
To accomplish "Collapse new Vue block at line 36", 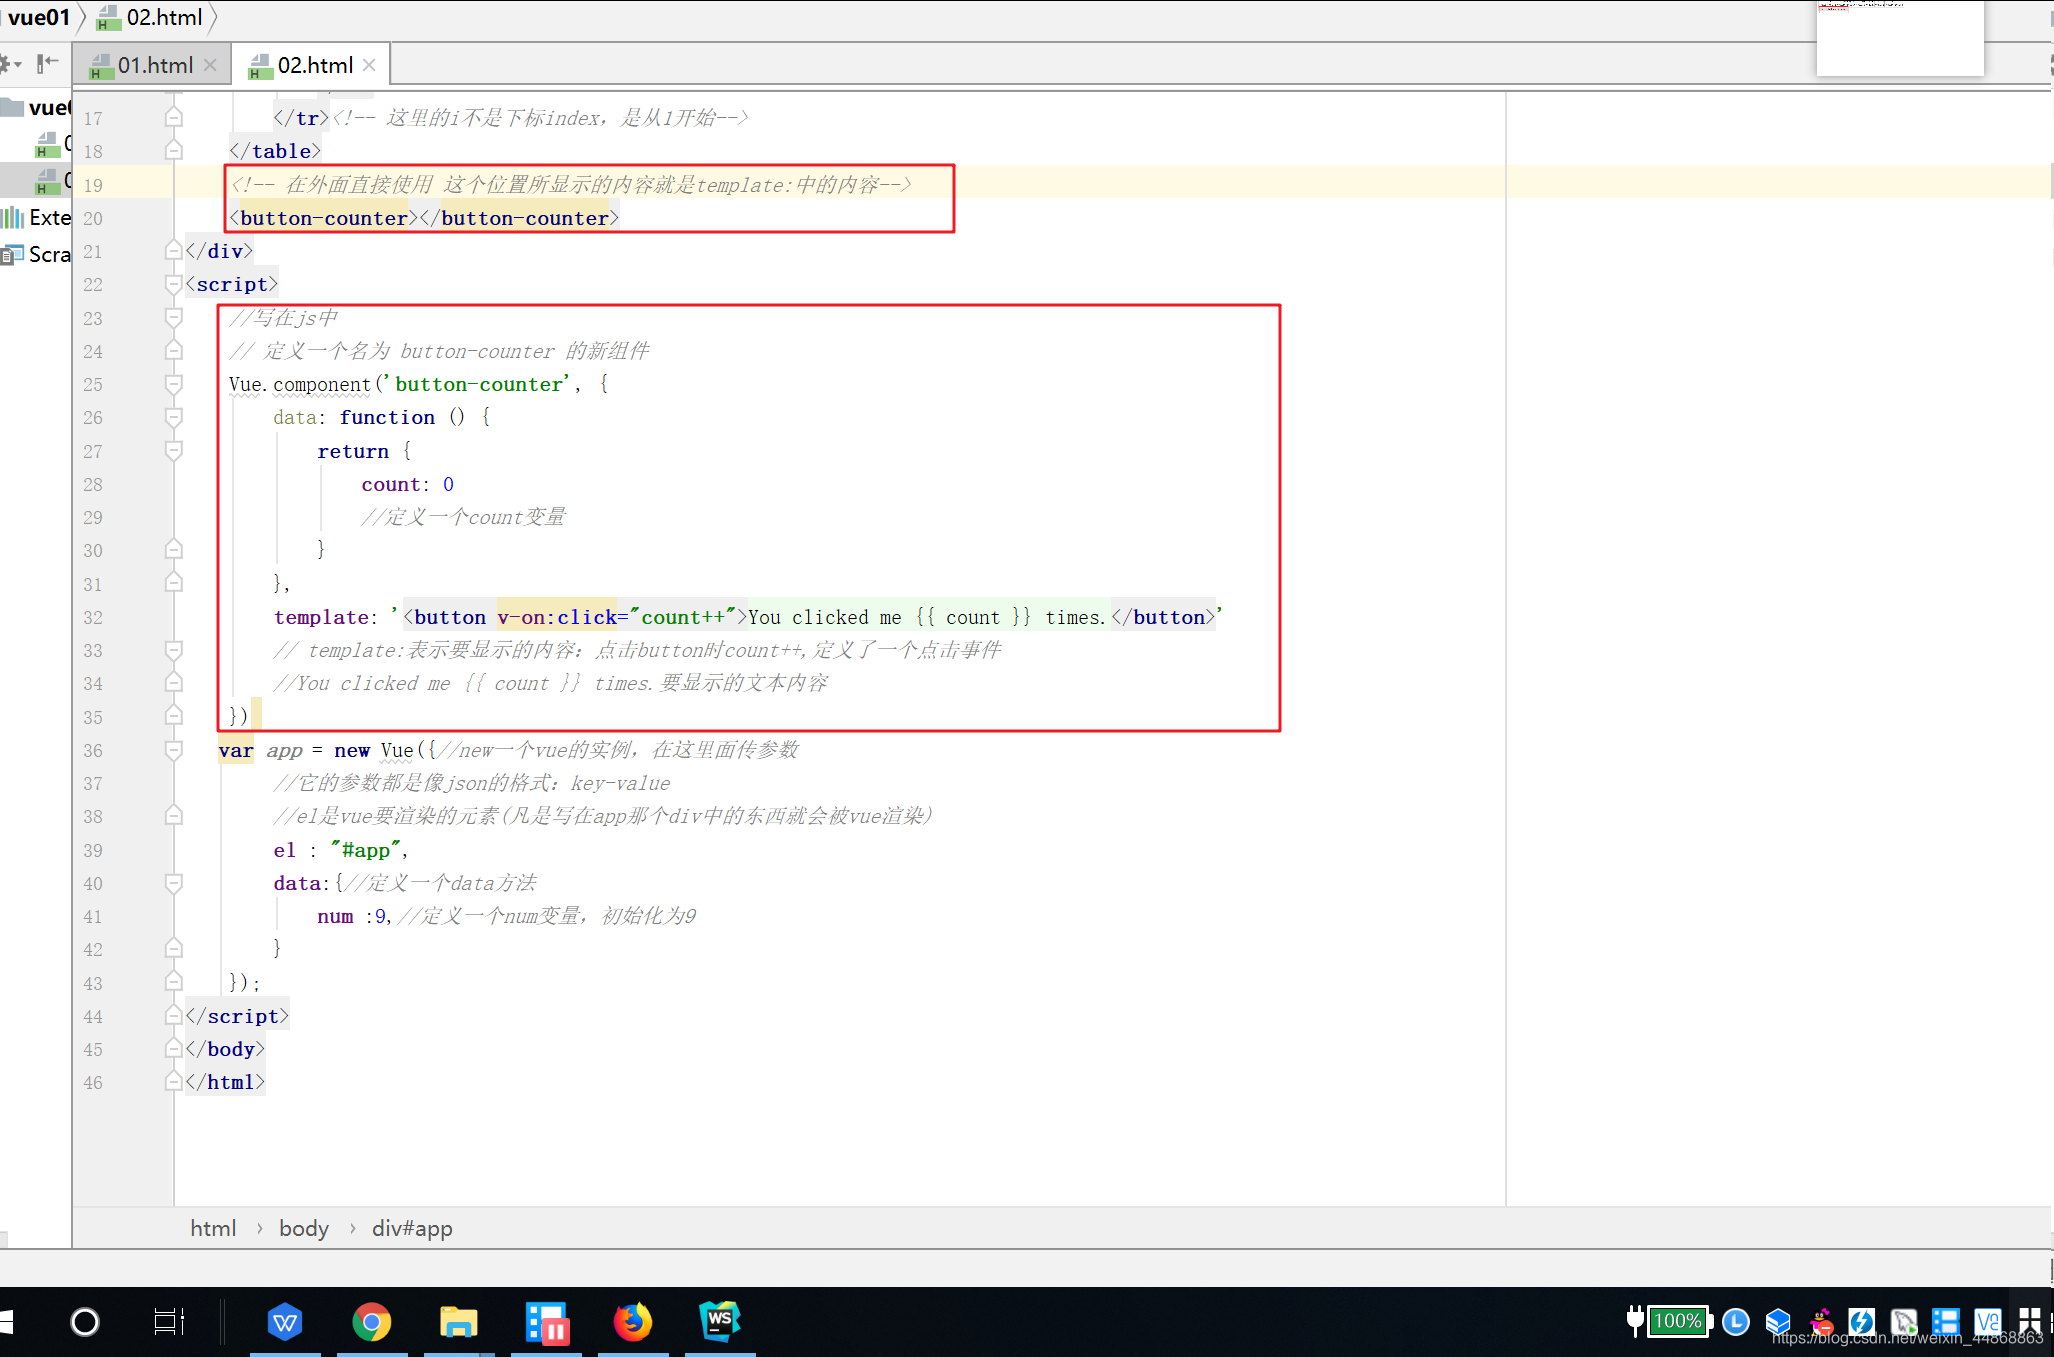I will pos(173,751).
